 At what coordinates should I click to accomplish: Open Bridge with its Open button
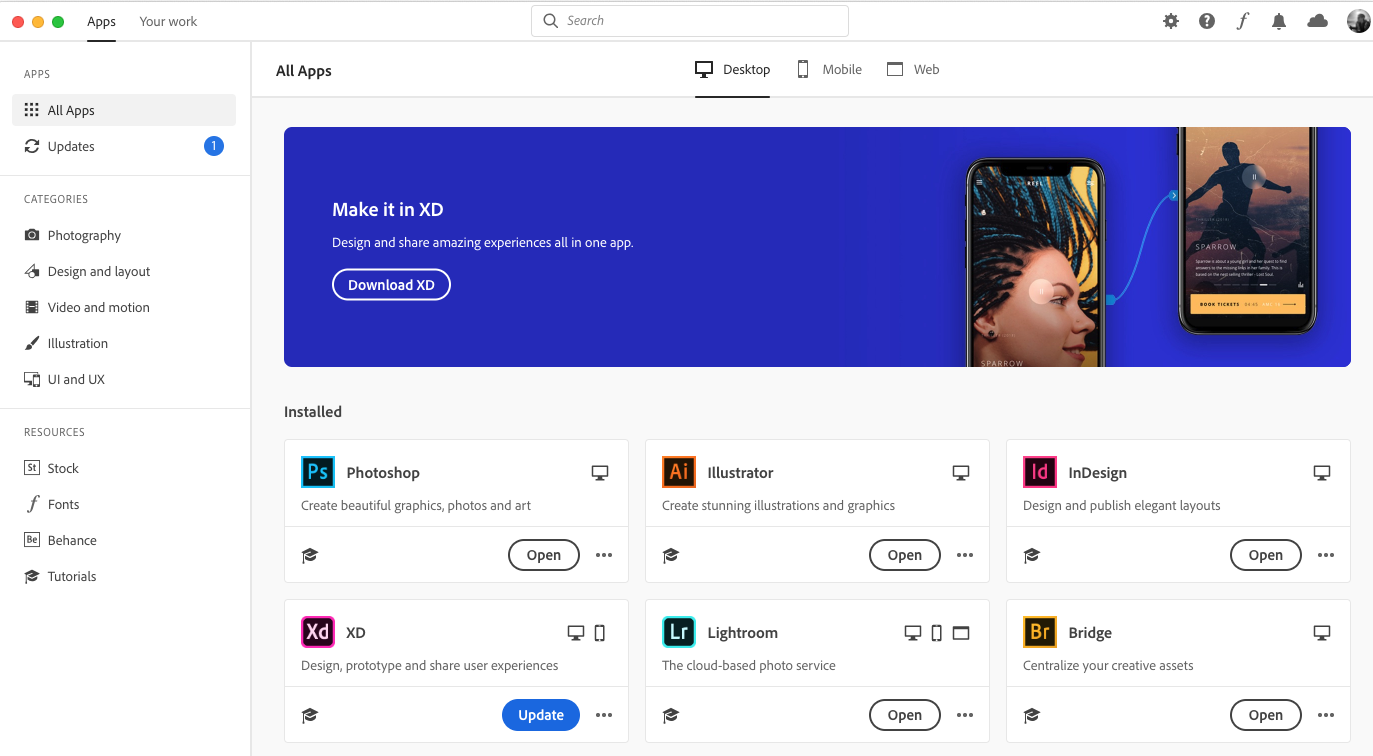coord(1265,715)
